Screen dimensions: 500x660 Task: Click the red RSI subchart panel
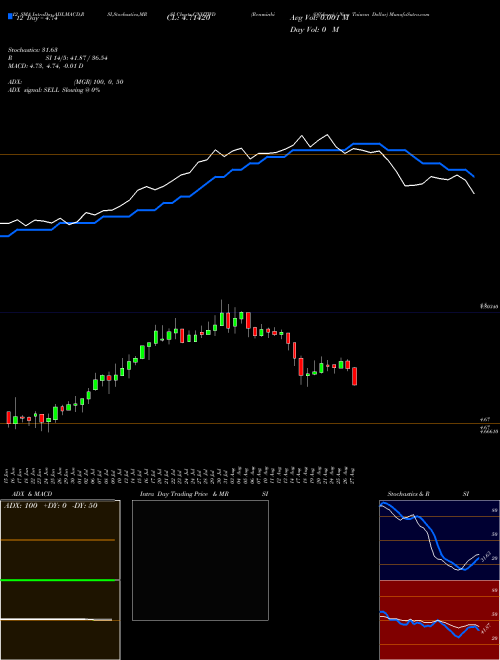click(x=439, y=620)
